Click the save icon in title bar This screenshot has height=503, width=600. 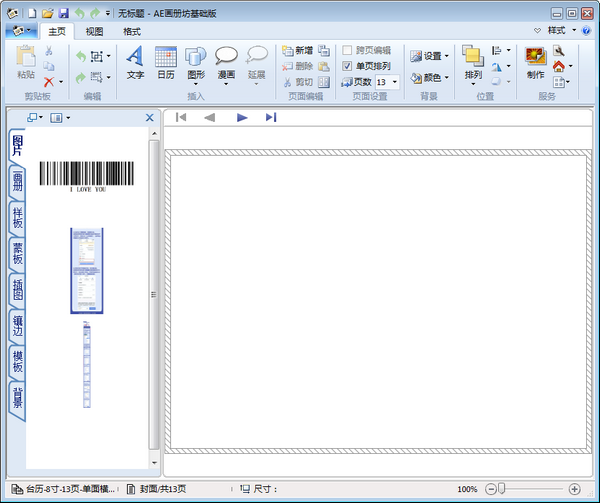[x=63, y=13]
